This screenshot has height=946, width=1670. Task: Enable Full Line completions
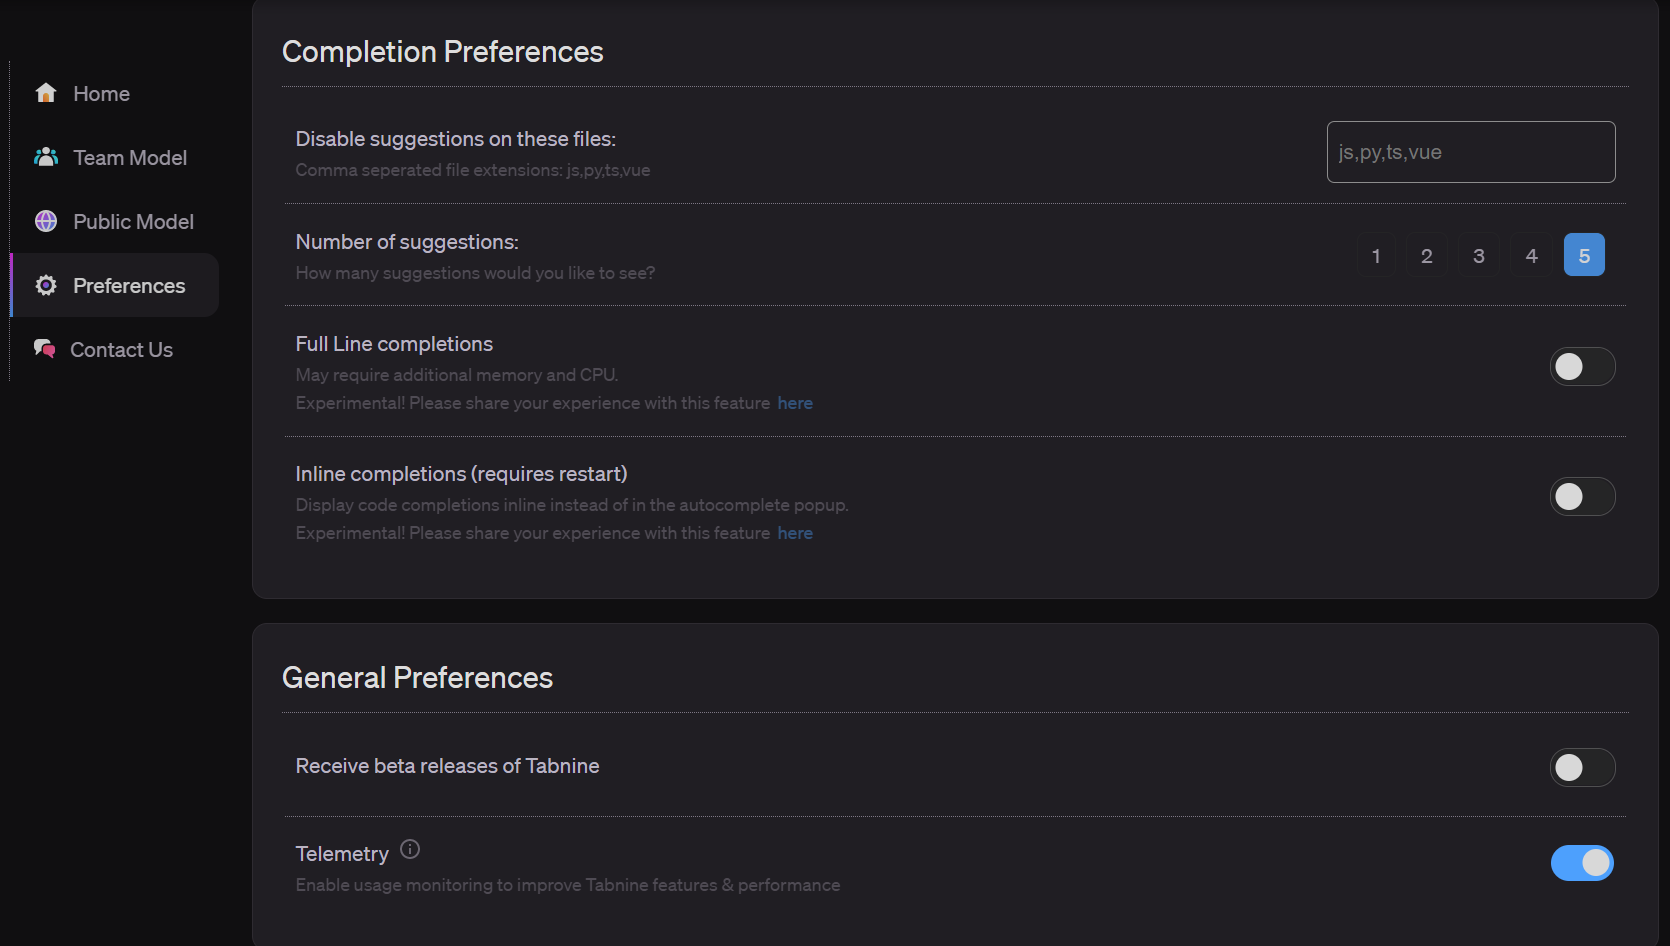pyautogui.click(x=1582, y=366)
